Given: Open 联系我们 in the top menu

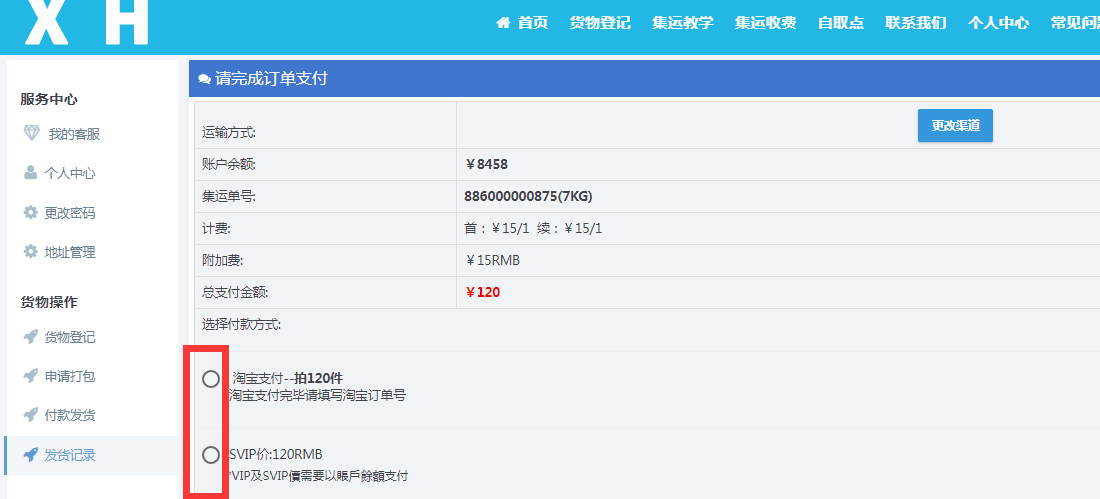Looking at the screenshot, I should (x=916, y=23).
